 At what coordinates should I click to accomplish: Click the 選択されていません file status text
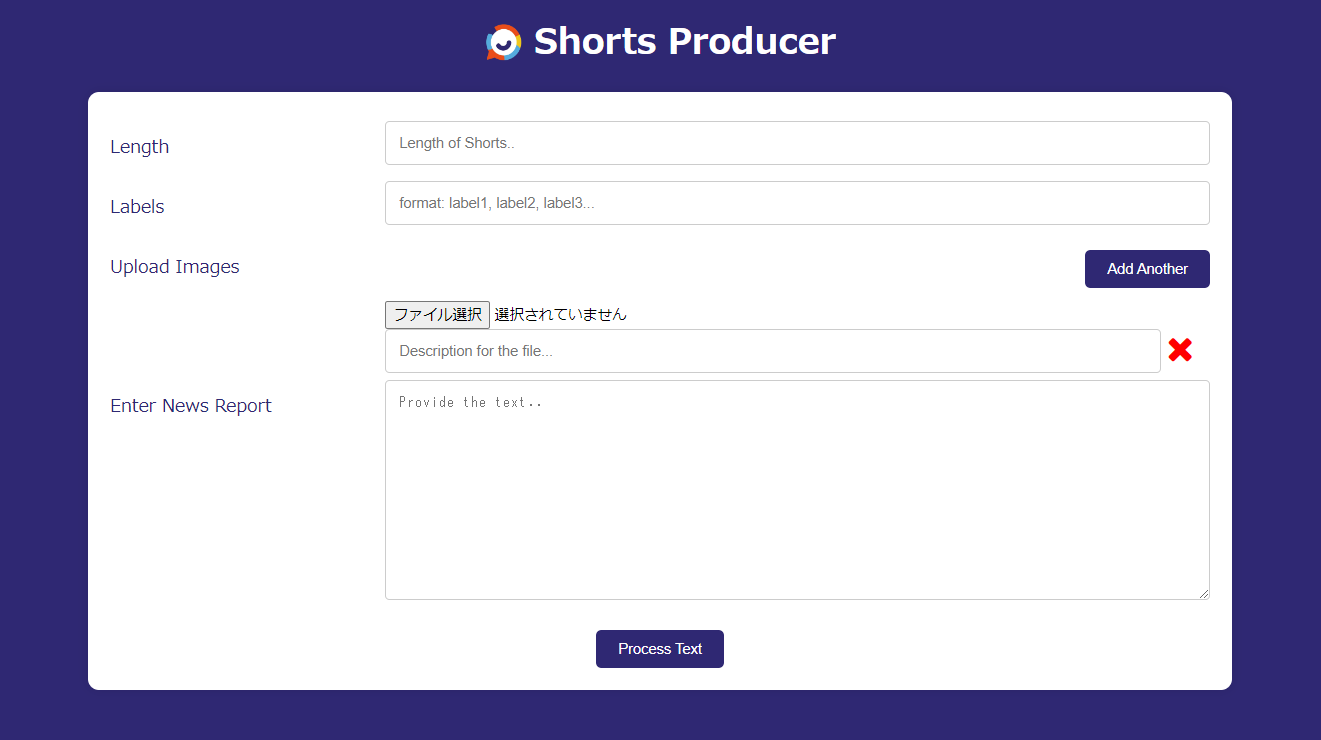[x=561, y=314]
